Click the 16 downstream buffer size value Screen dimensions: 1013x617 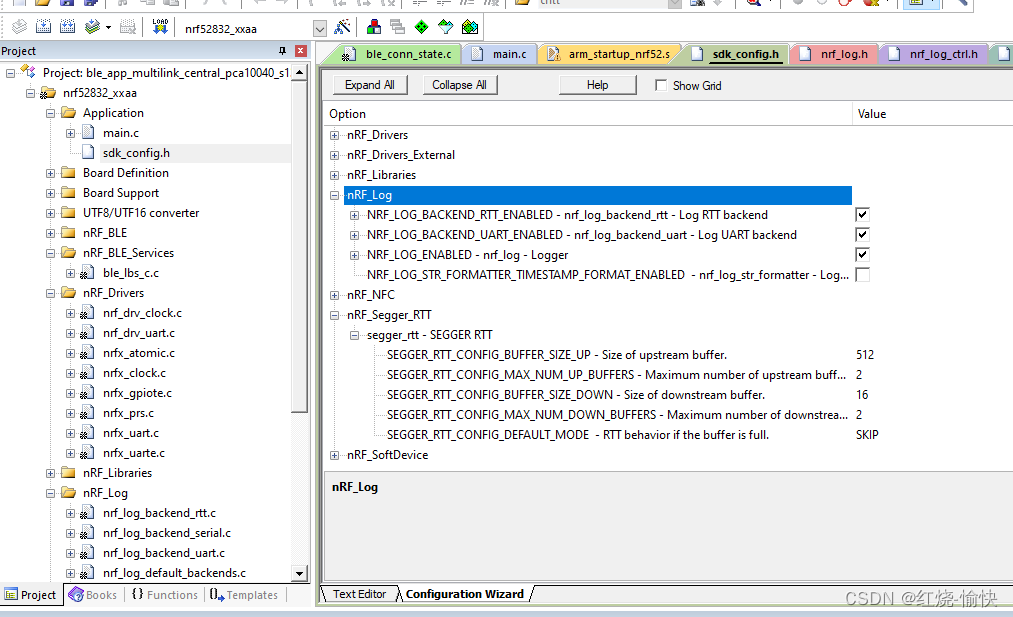(x=862, y=395)
